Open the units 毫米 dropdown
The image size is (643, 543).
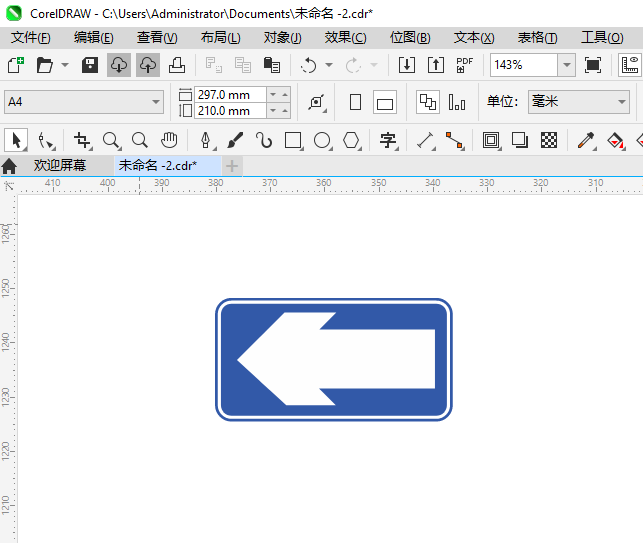click(x=579, y=102)
